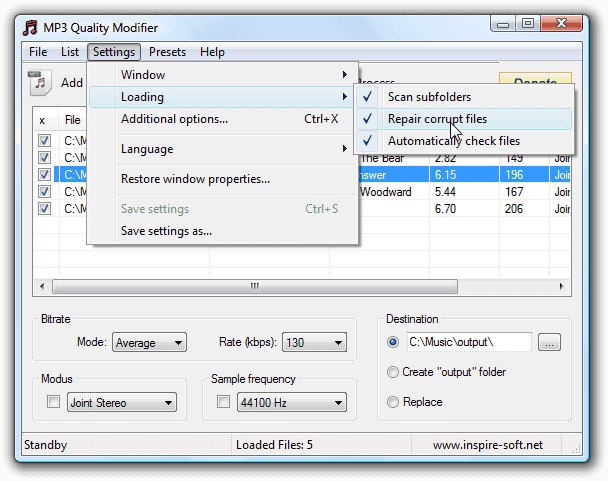608x481 pixels.
Task: Enable the Modus checkbox
Action: 54,403
